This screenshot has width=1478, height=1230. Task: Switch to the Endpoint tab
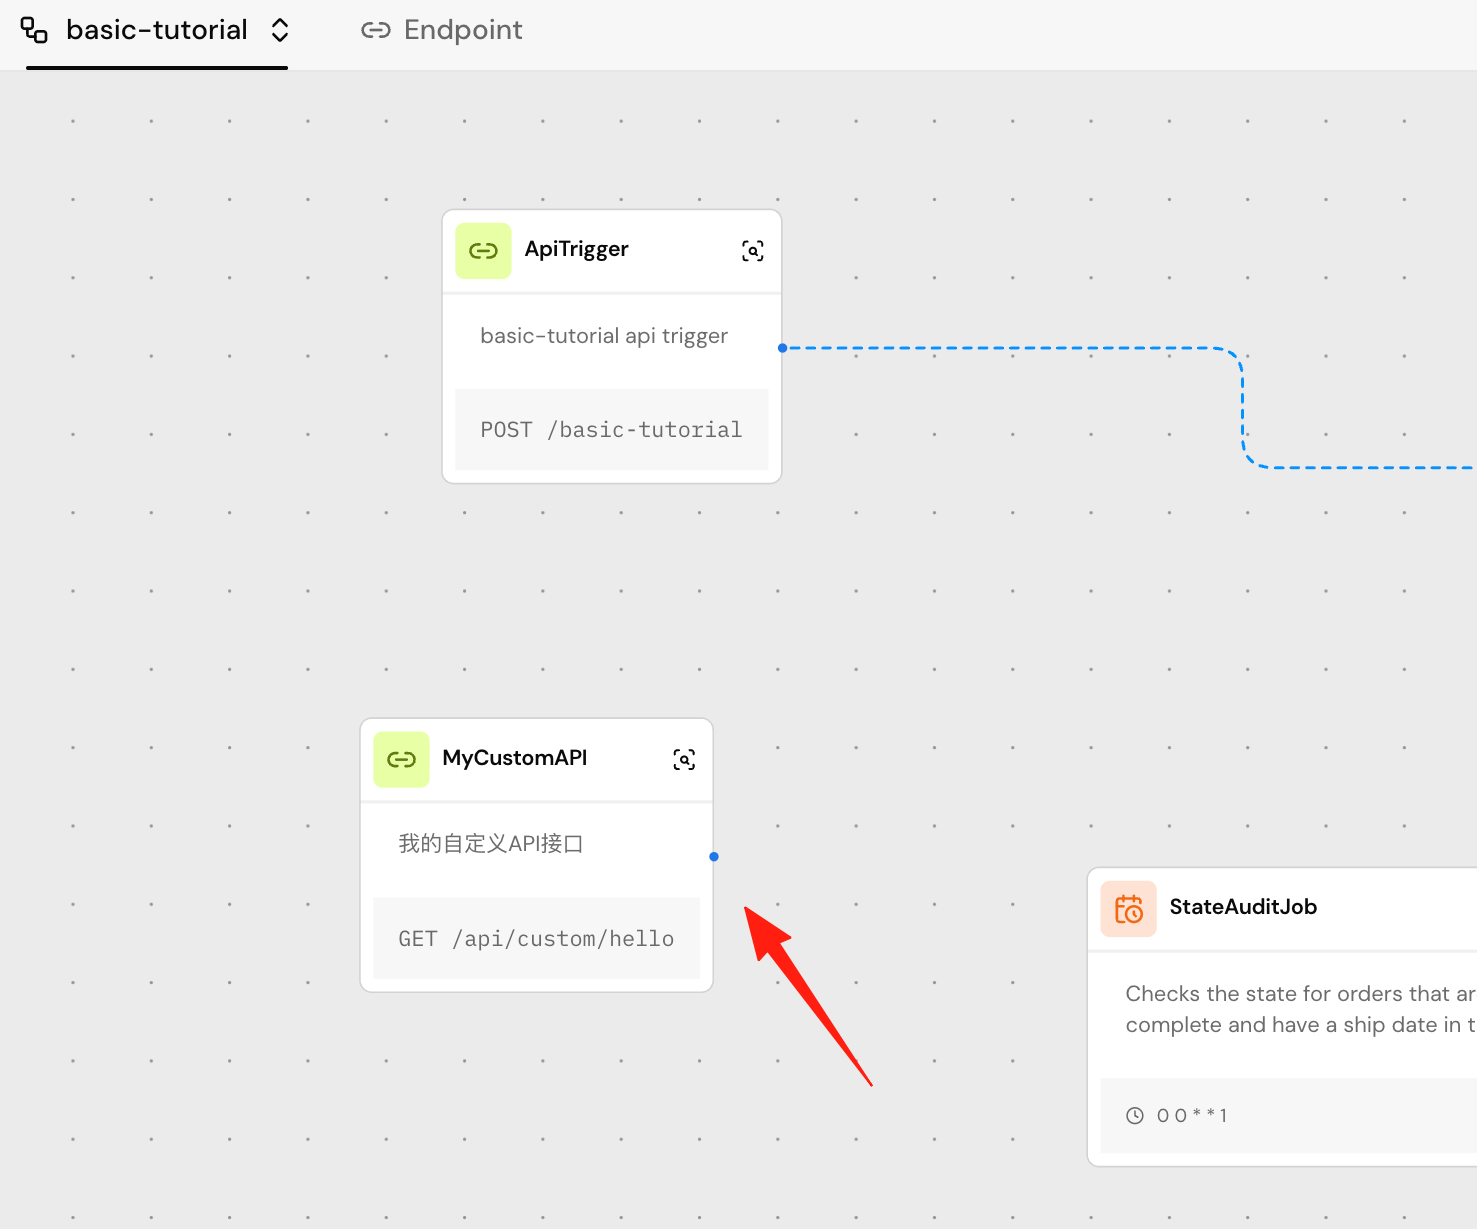(x=442, y=31)
